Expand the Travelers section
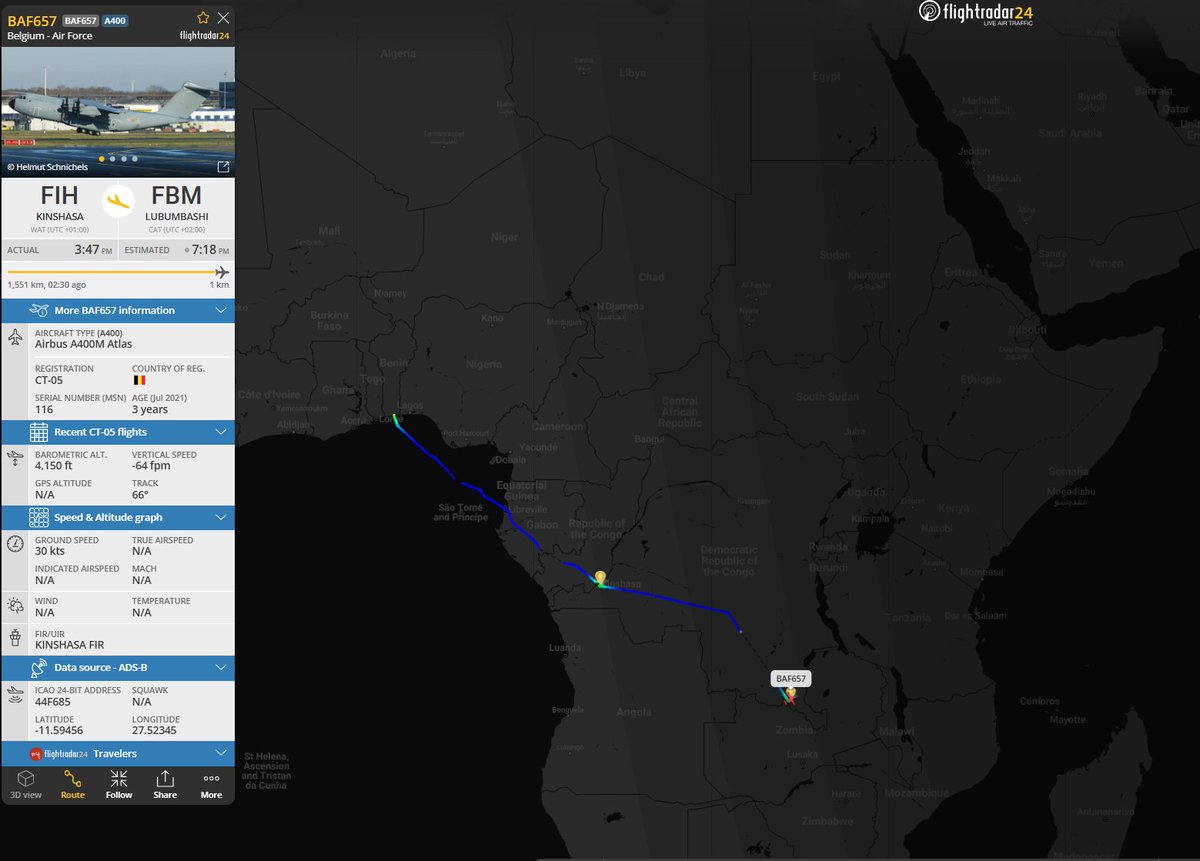The image size is (1200, 861). tap(118, 753)
